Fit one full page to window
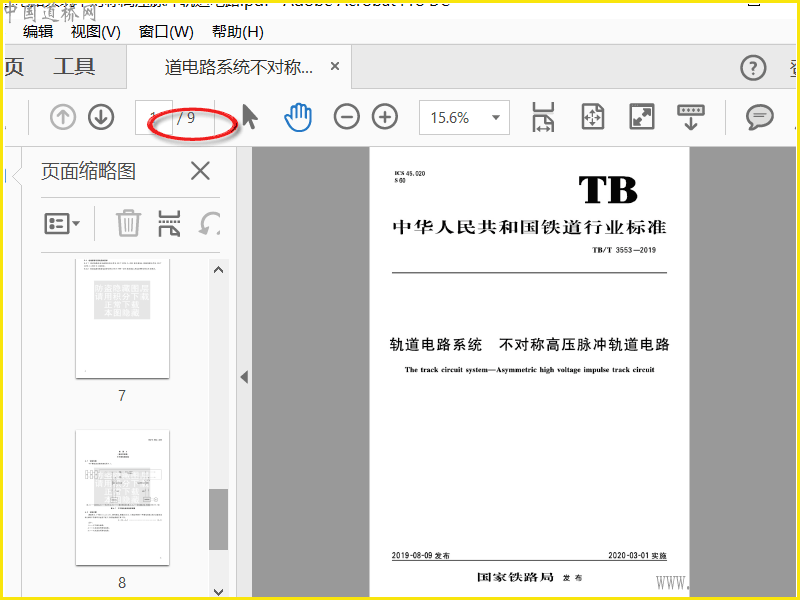The height and width of the screenshot is (600, 800). pyautogui.click(x=593, y=117)
